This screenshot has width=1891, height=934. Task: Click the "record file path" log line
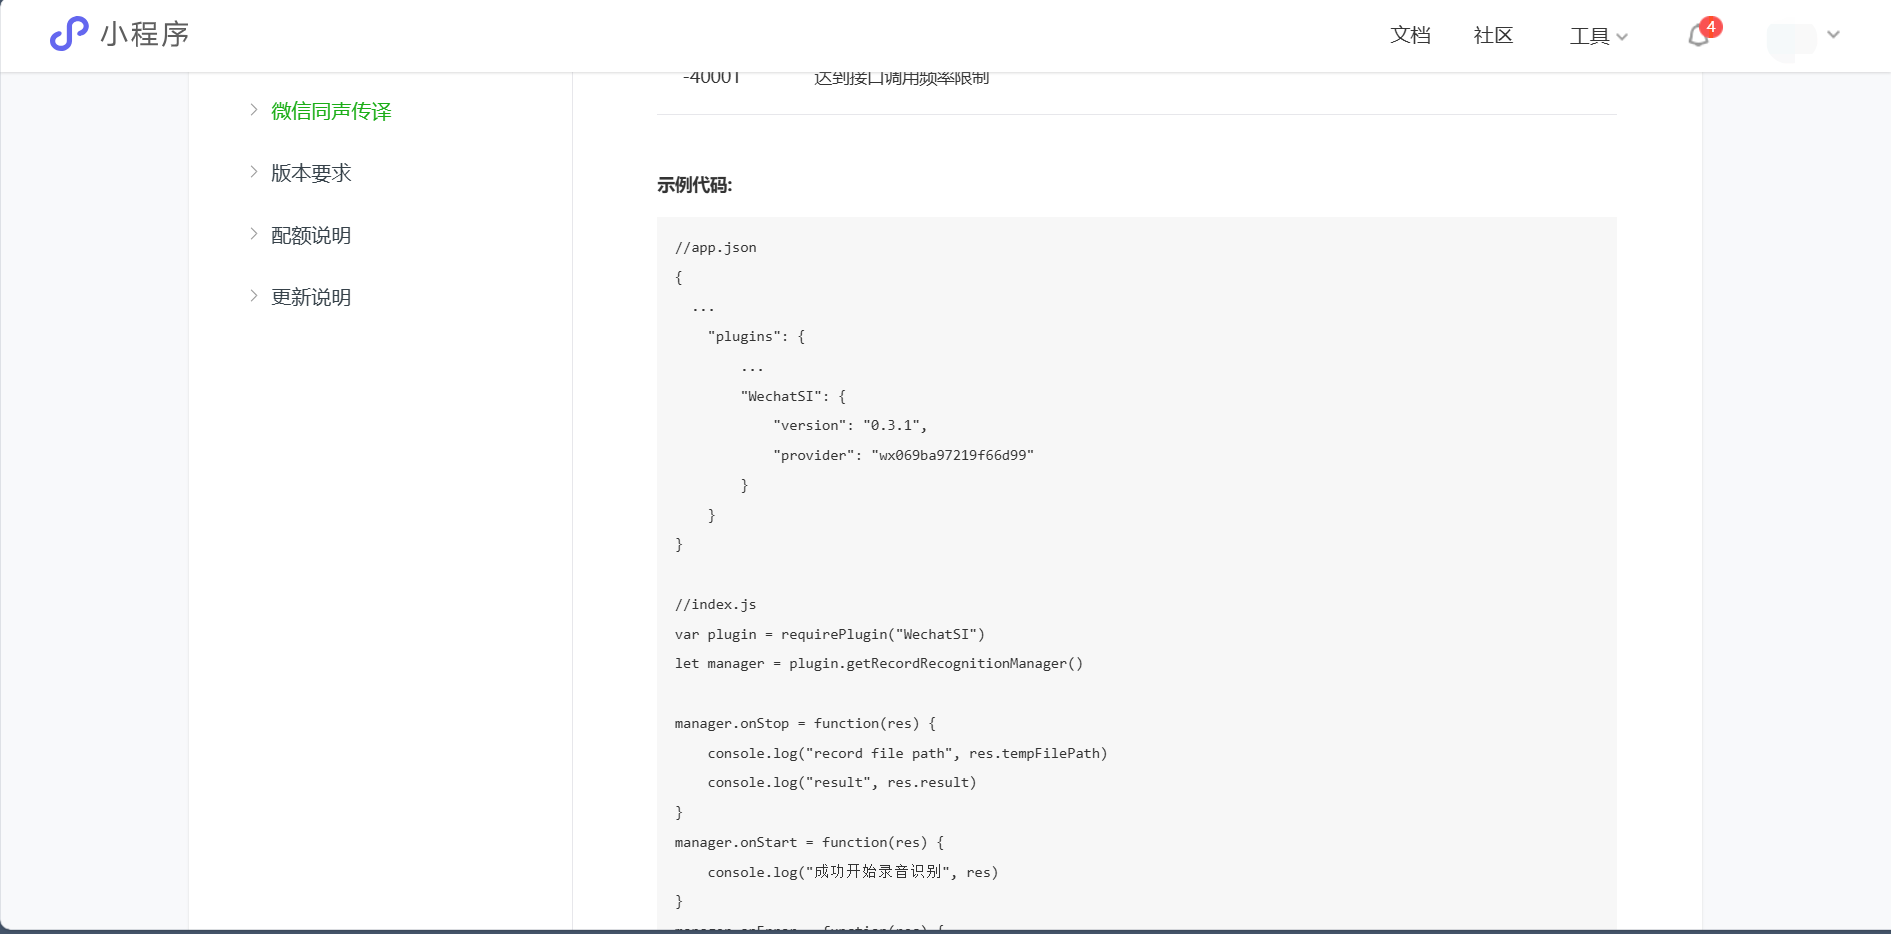click(x=907, y=753)
